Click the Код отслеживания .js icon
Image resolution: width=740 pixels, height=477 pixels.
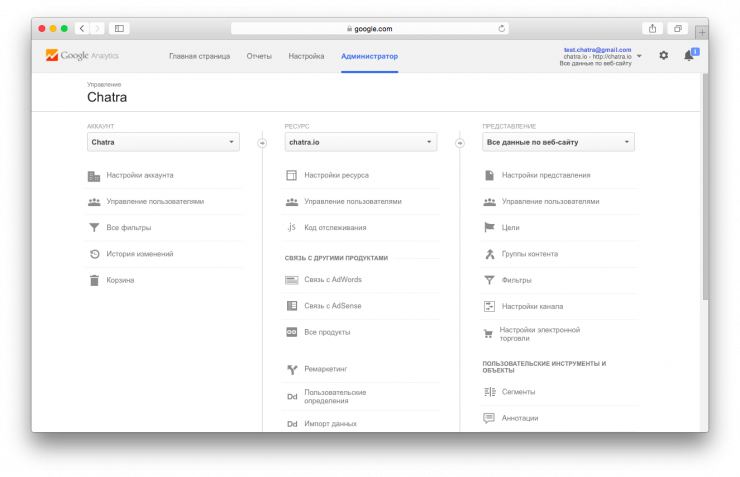tap(291, 228)
